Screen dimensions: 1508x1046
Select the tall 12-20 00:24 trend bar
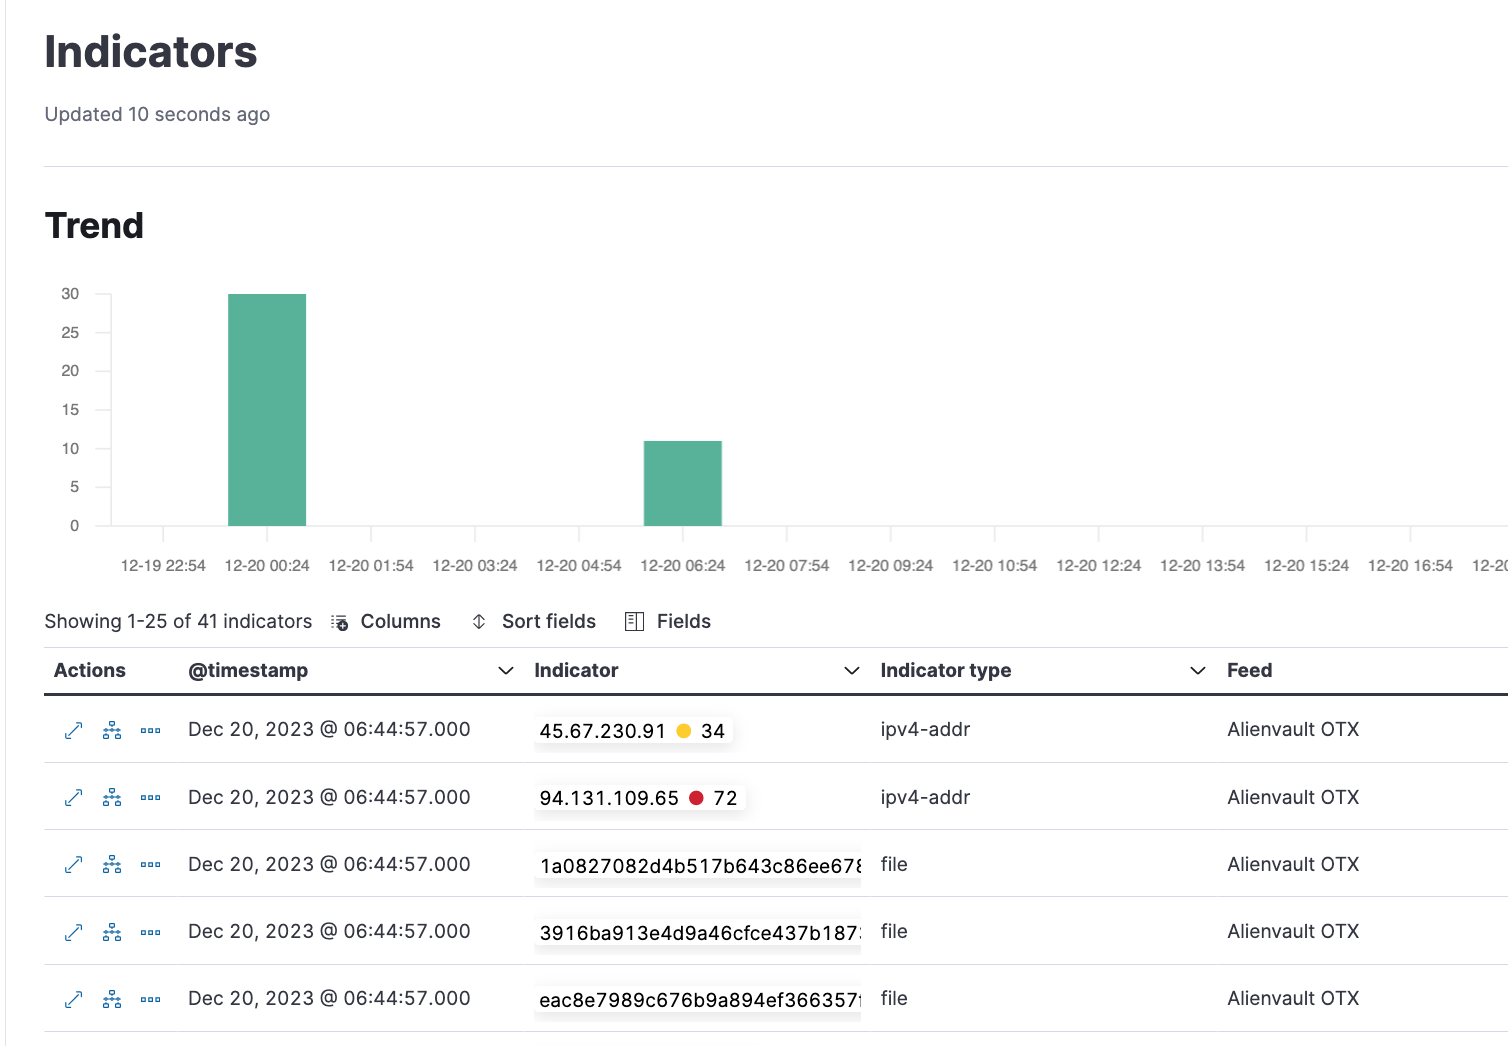[x=267, y=410]
